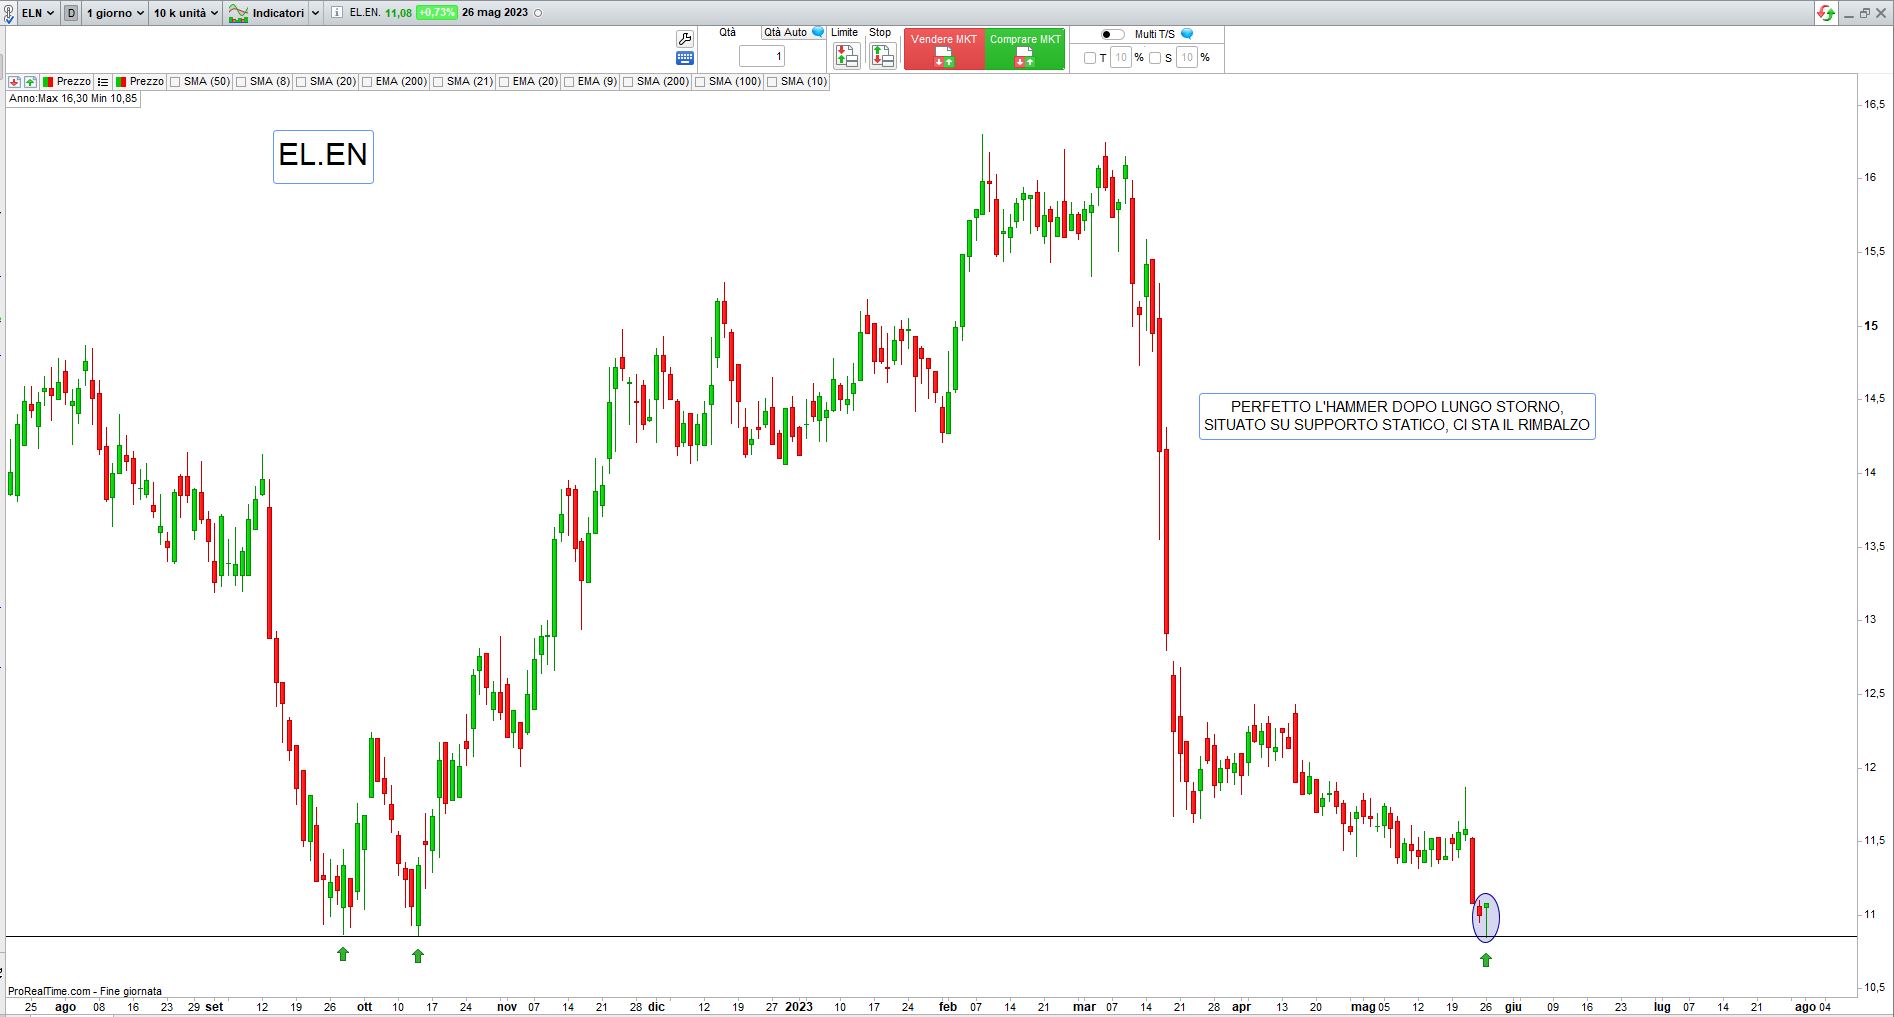1894x1017 pixels.
Task: Enable the EMA (200) indicator
Action: tap(367, 82)
